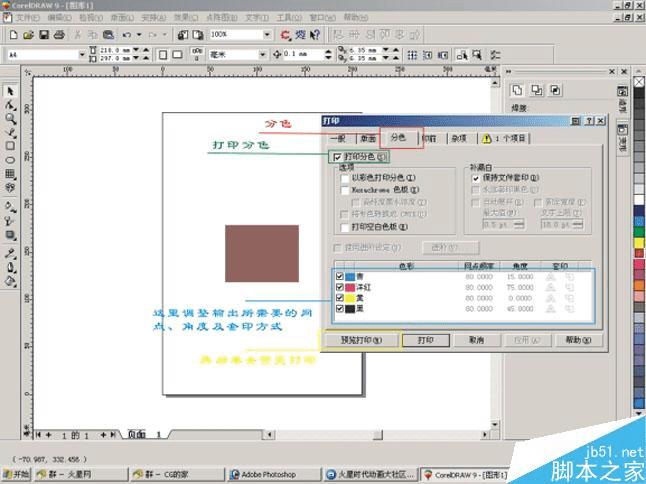Viewport: 646px width, 484px height.
Task: Open the zoom level 100% dropdown
Action: (267, 35)
